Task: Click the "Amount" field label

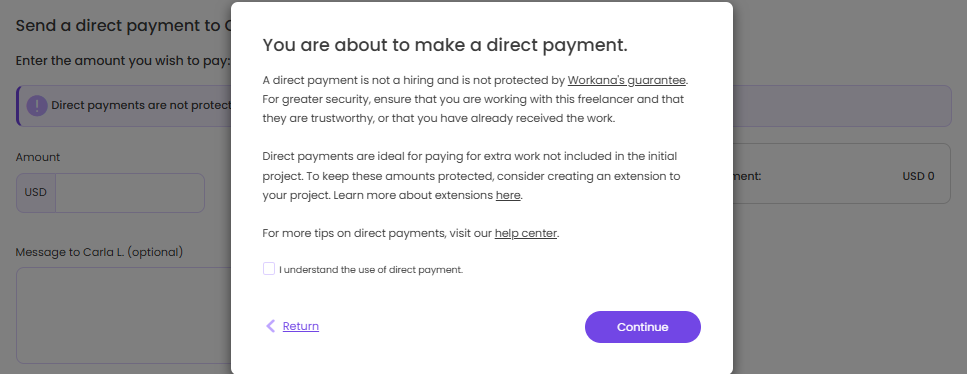Action: pos(38,157)
